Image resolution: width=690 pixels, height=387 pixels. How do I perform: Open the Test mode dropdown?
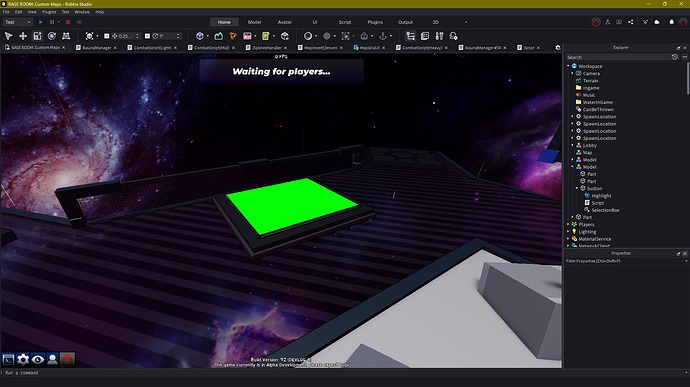pyautogui.click(x=18, y=22)
